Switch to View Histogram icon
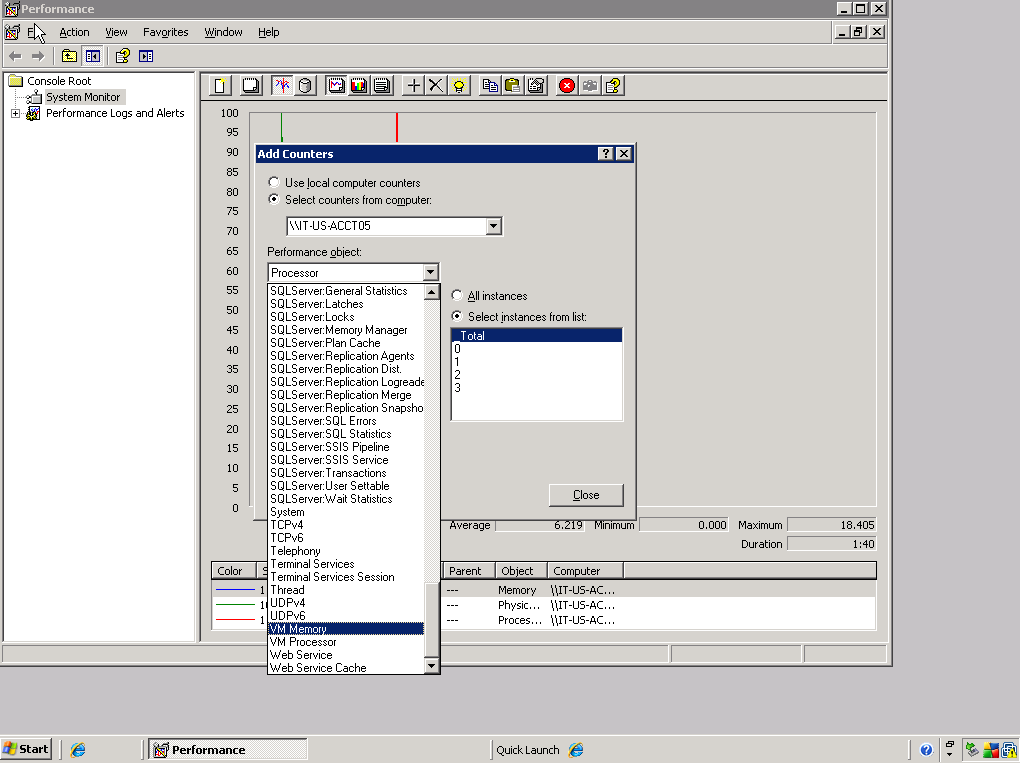 359,86
